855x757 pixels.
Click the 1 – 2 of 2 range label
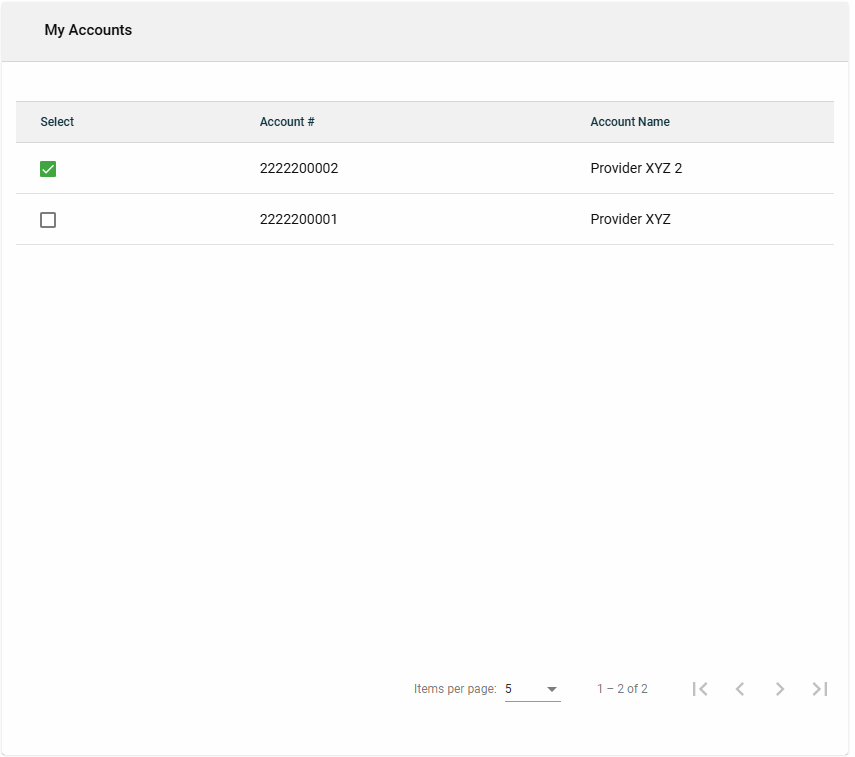pos(622,689)
